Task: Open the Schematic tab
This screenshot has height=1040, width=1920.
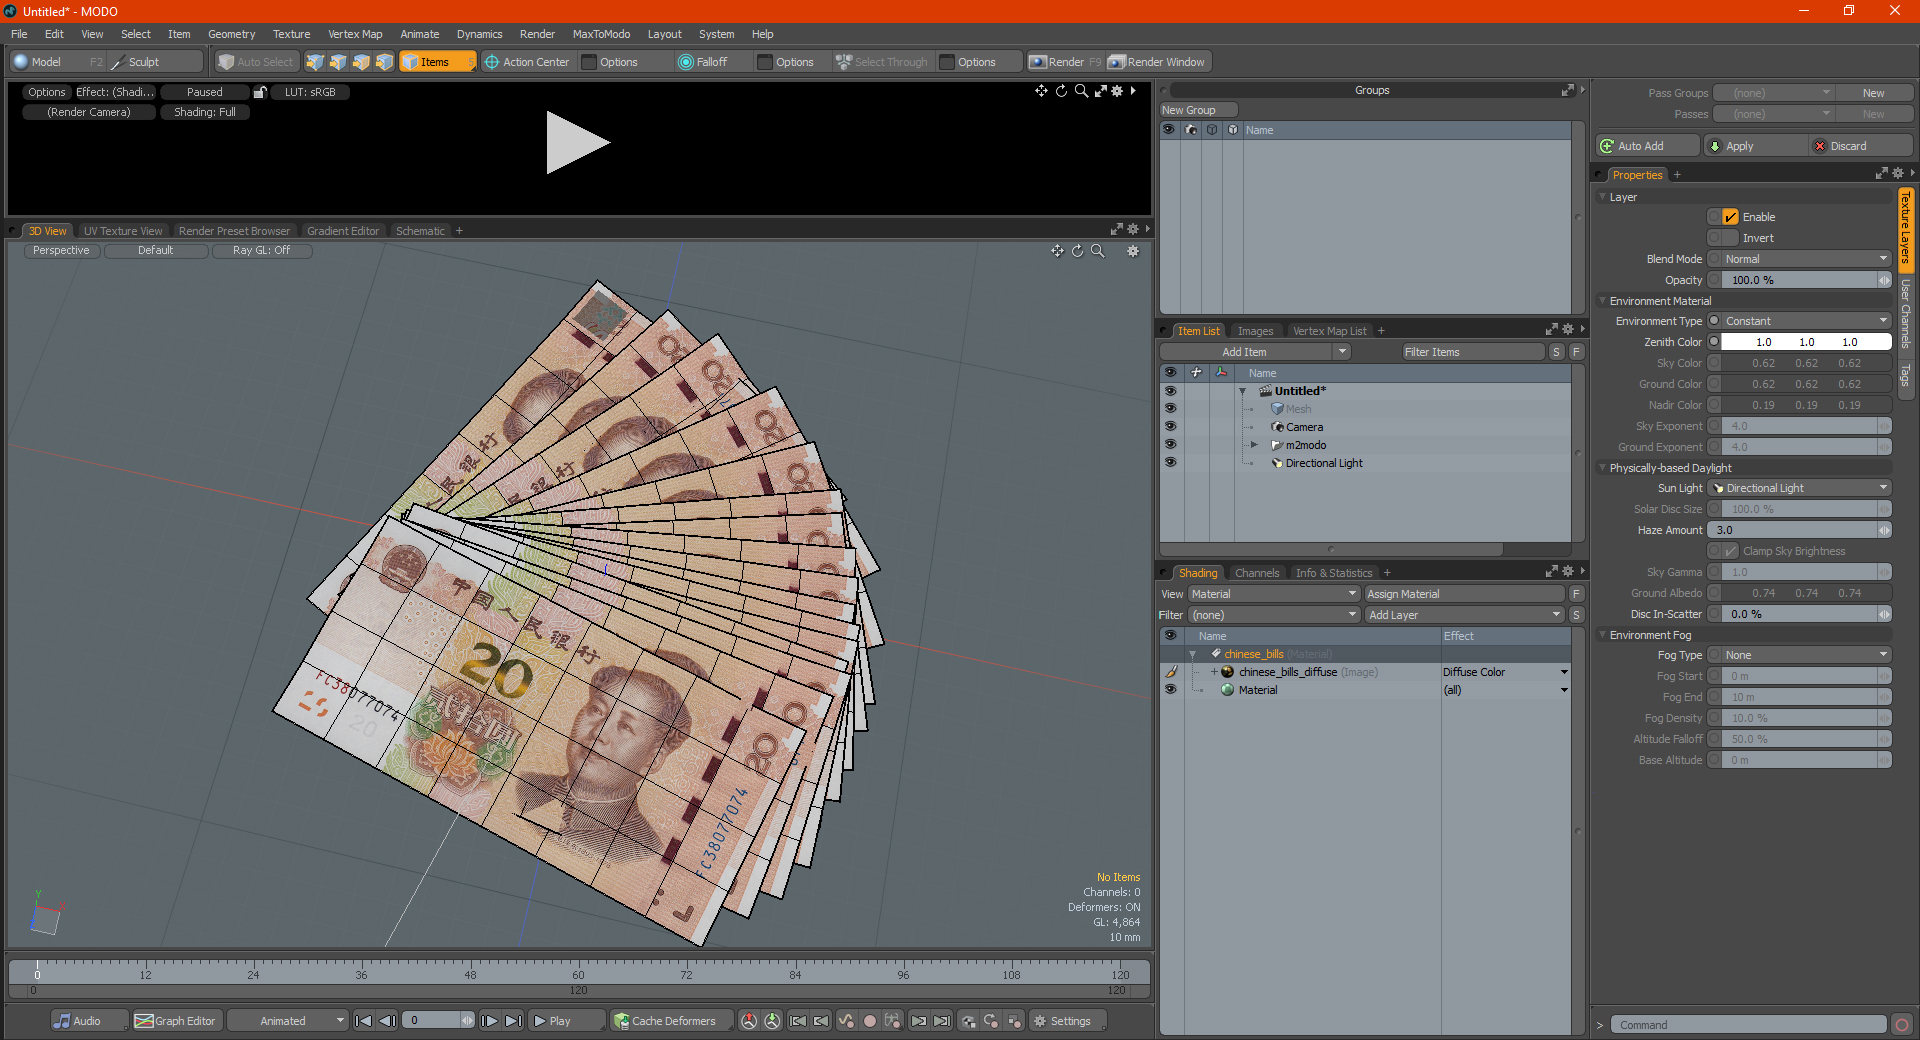Action: 420,231
